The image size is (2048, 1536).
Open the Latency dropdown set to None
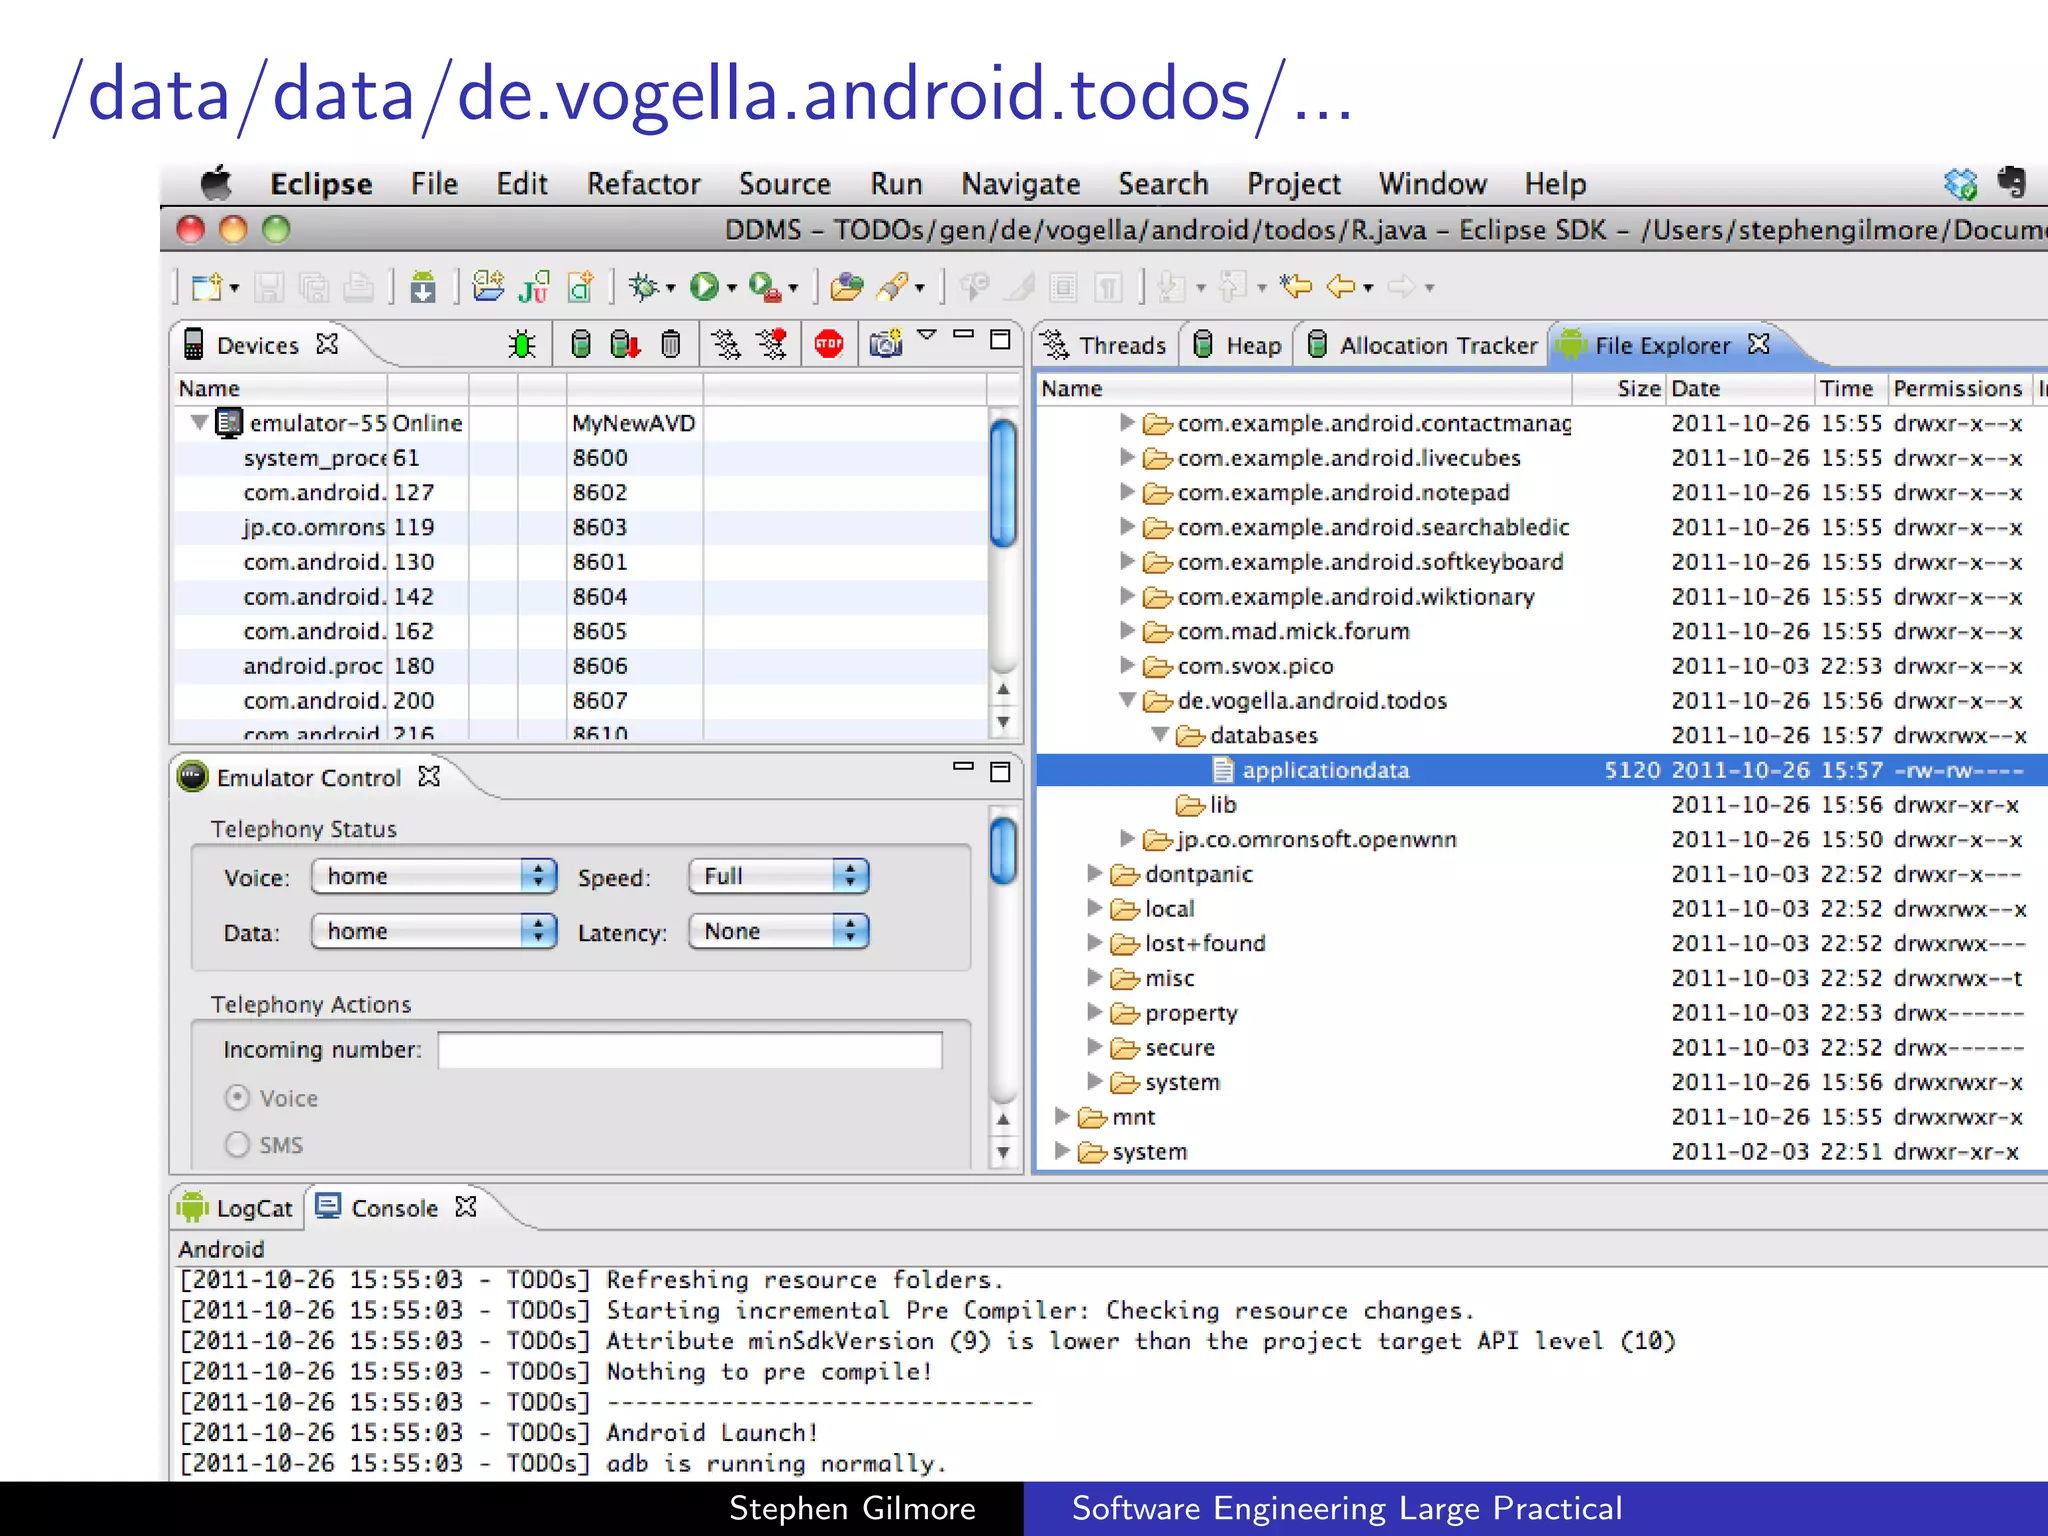tap(778, 931)
